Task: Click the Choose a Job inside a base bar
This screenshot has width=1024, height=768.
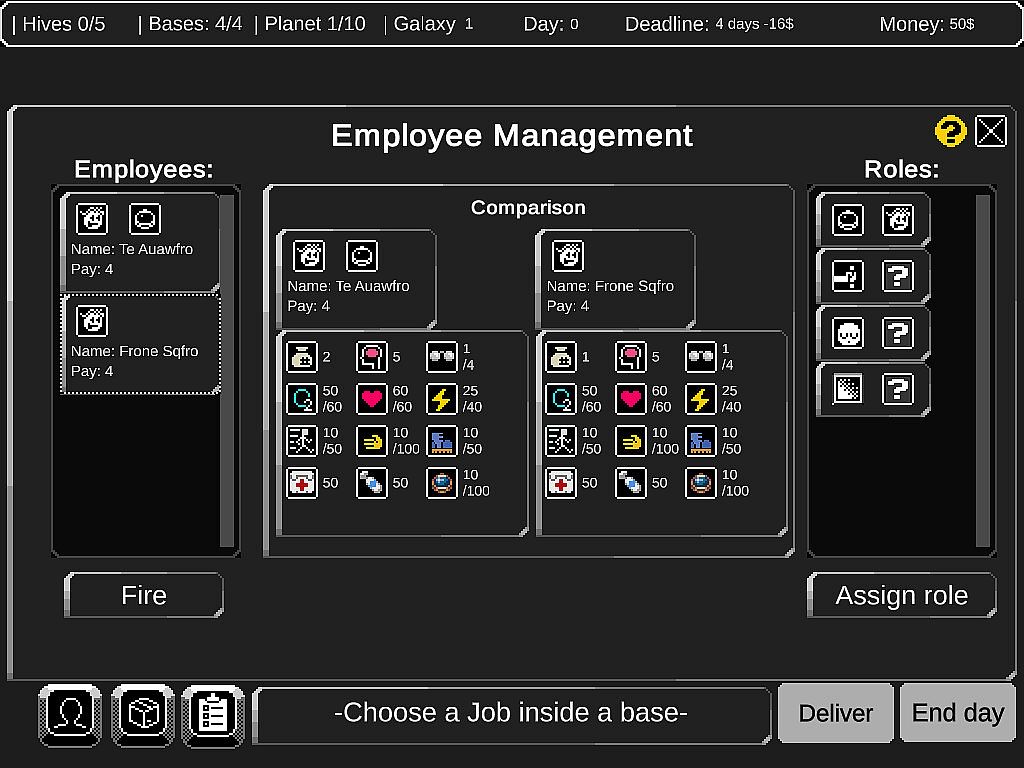Action: click(x=511, y=715)
